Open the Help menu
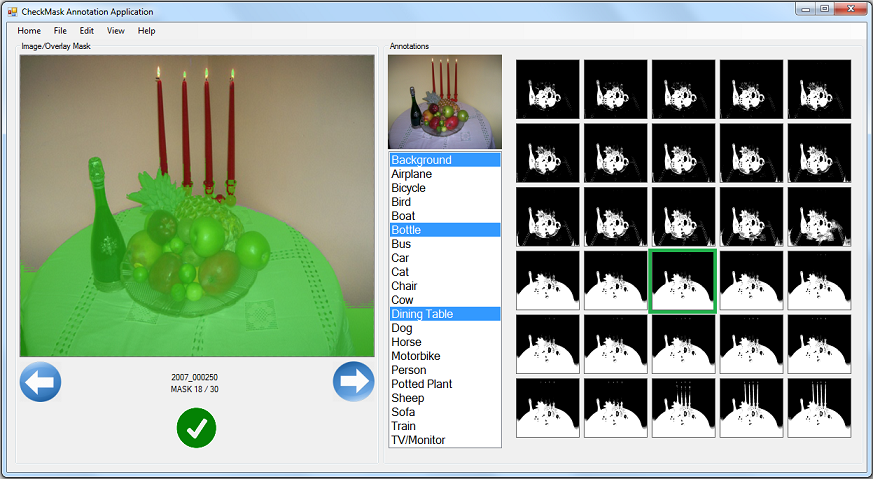 [x=147, y=31]
